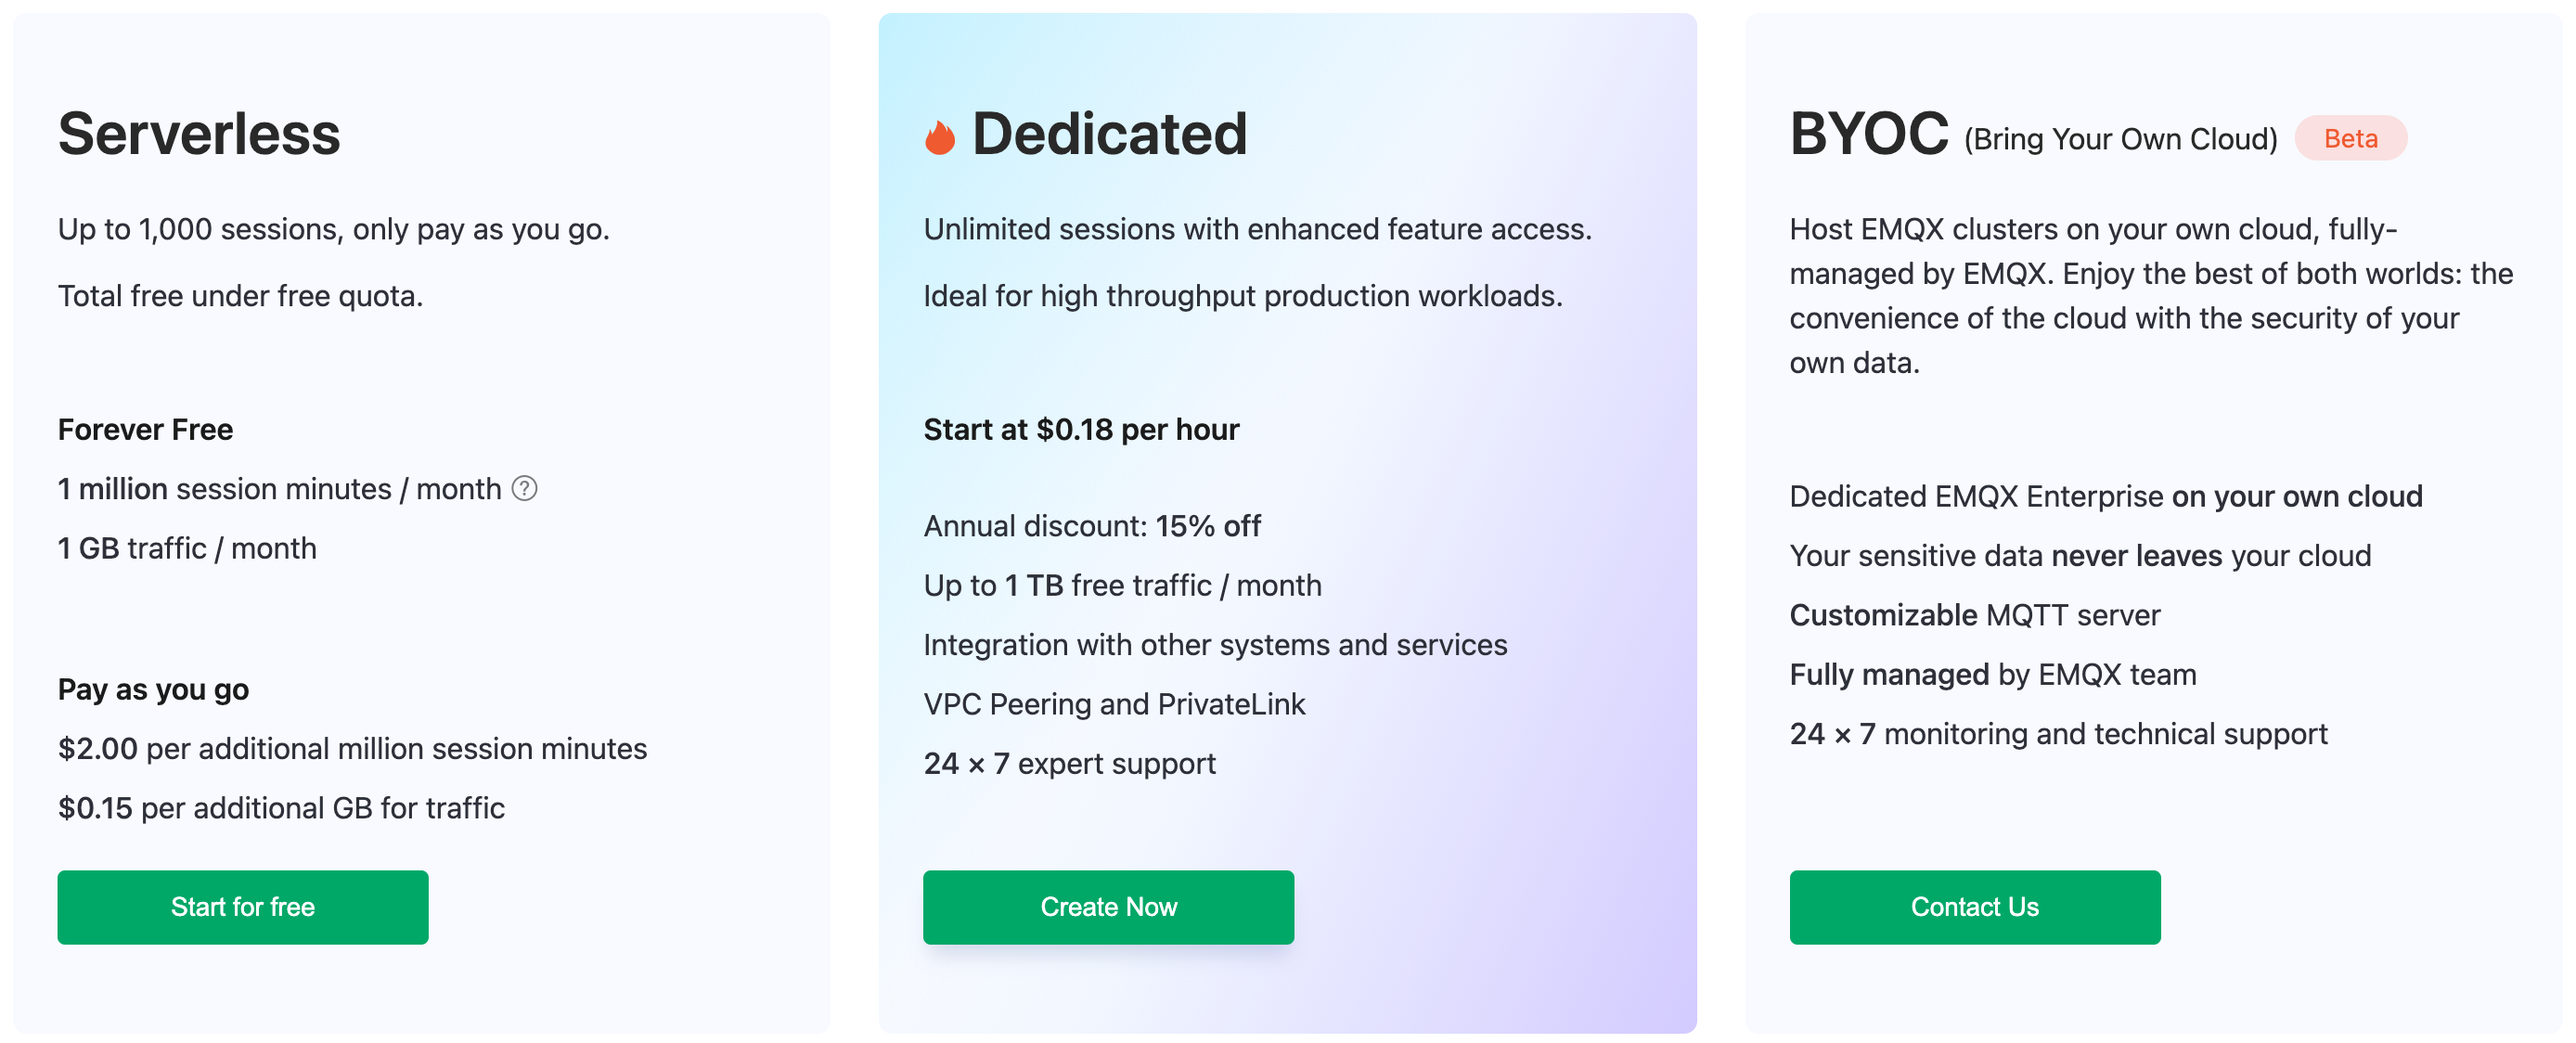Click '1 GB traffic / month' quota line
Viewport: 2576px width, 1043px height.
187,548
